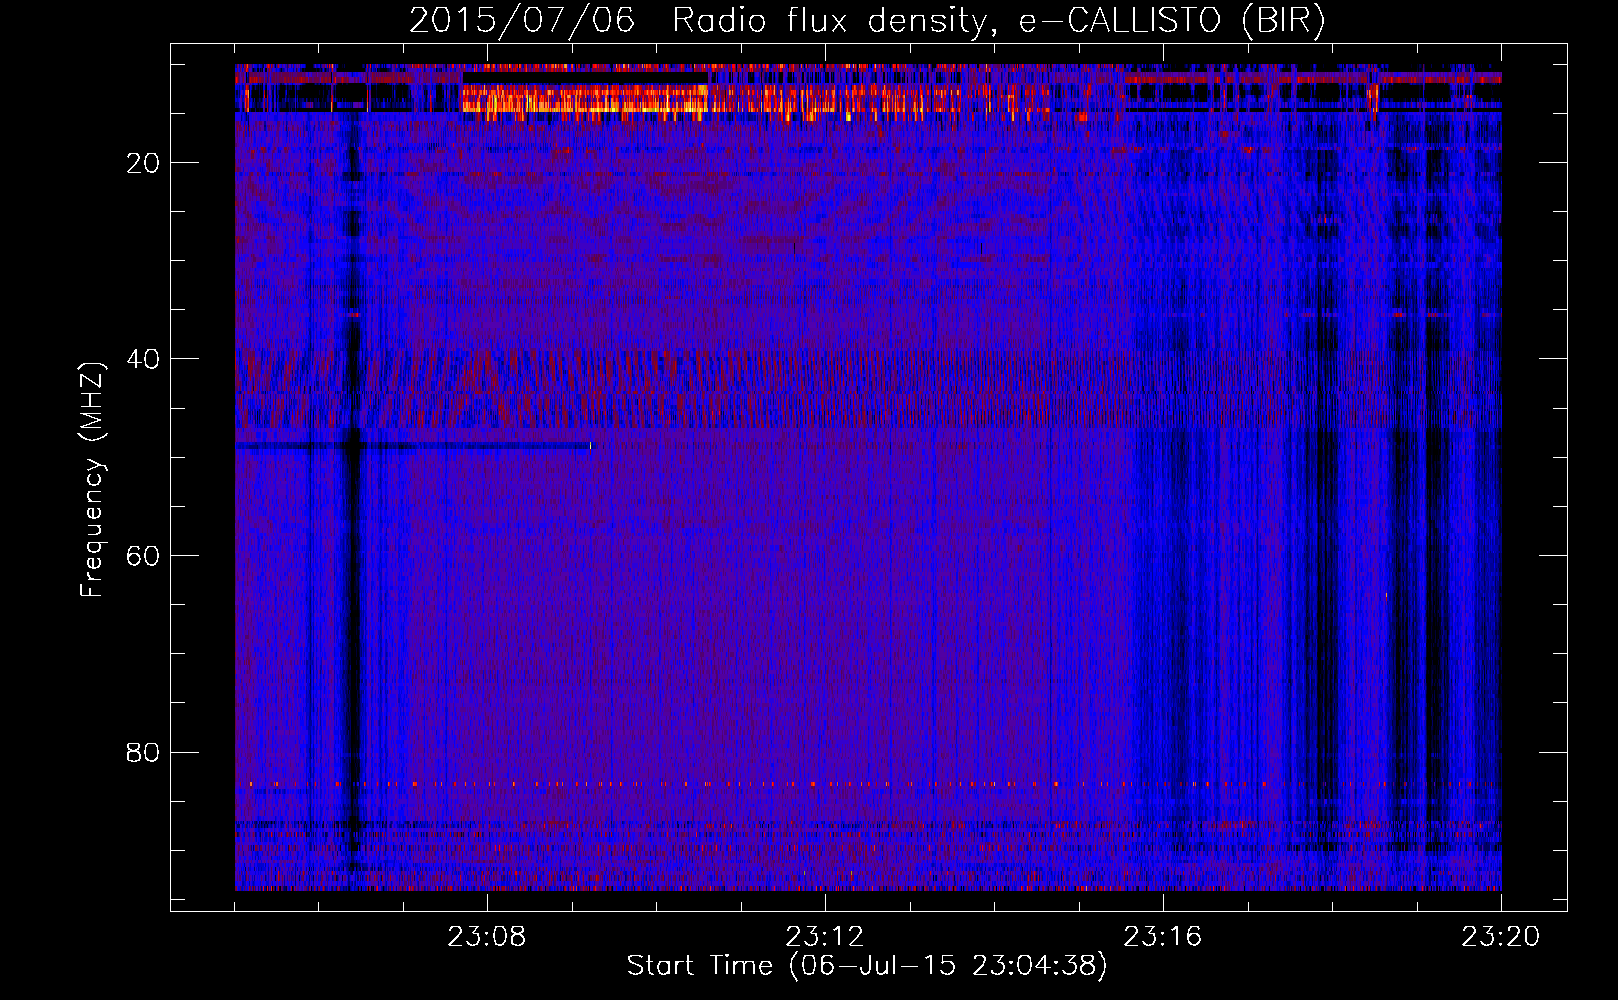The height and width of the screenshot is (1000, 1618).
Task: Click the "Start Time (06-Jul-15 23:04:38)" axis label
Action: tap(867, 966)
